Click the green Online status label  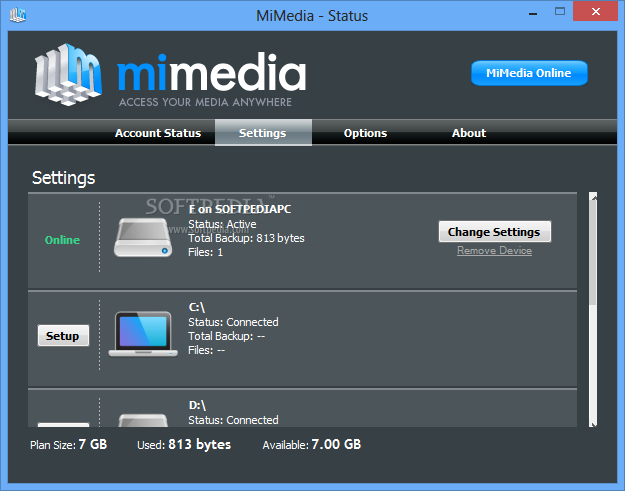click(x=63, y=240)
